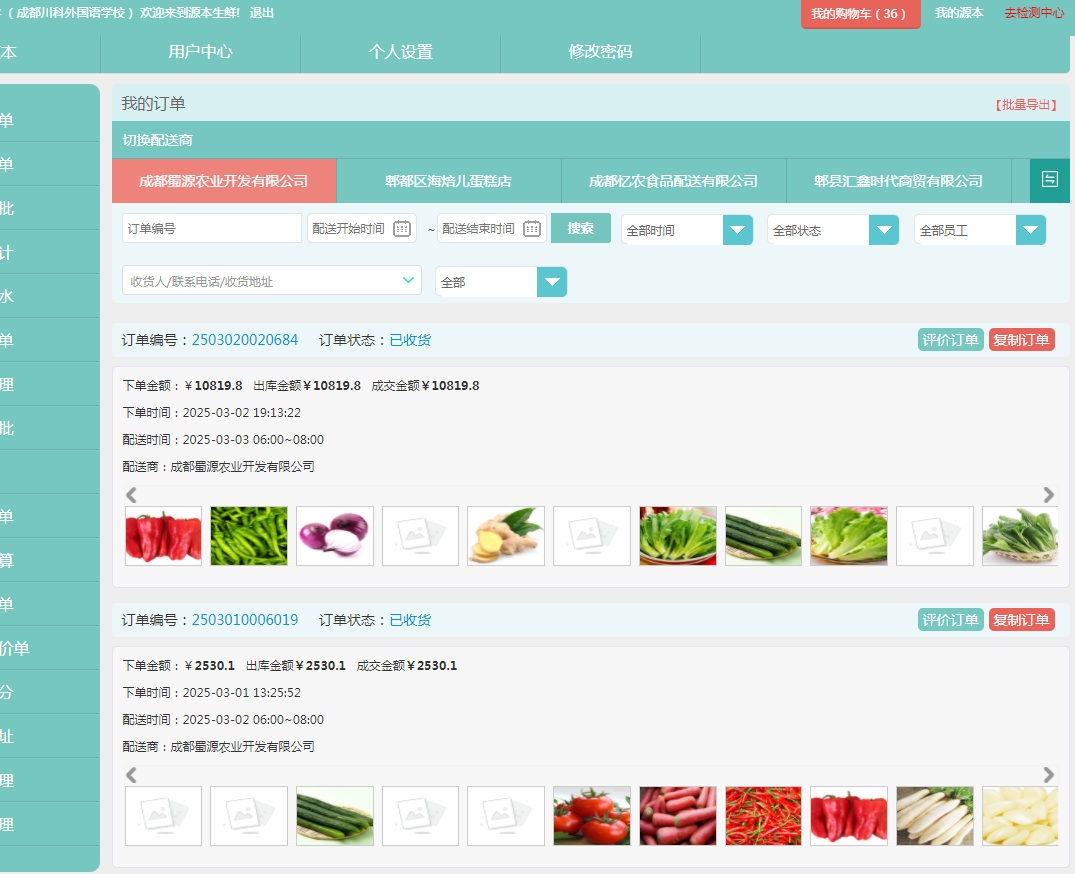1075x874 pixels.
Task: Open the tomato thumbnail in order 2503010006019
Action: coord(592,816)
